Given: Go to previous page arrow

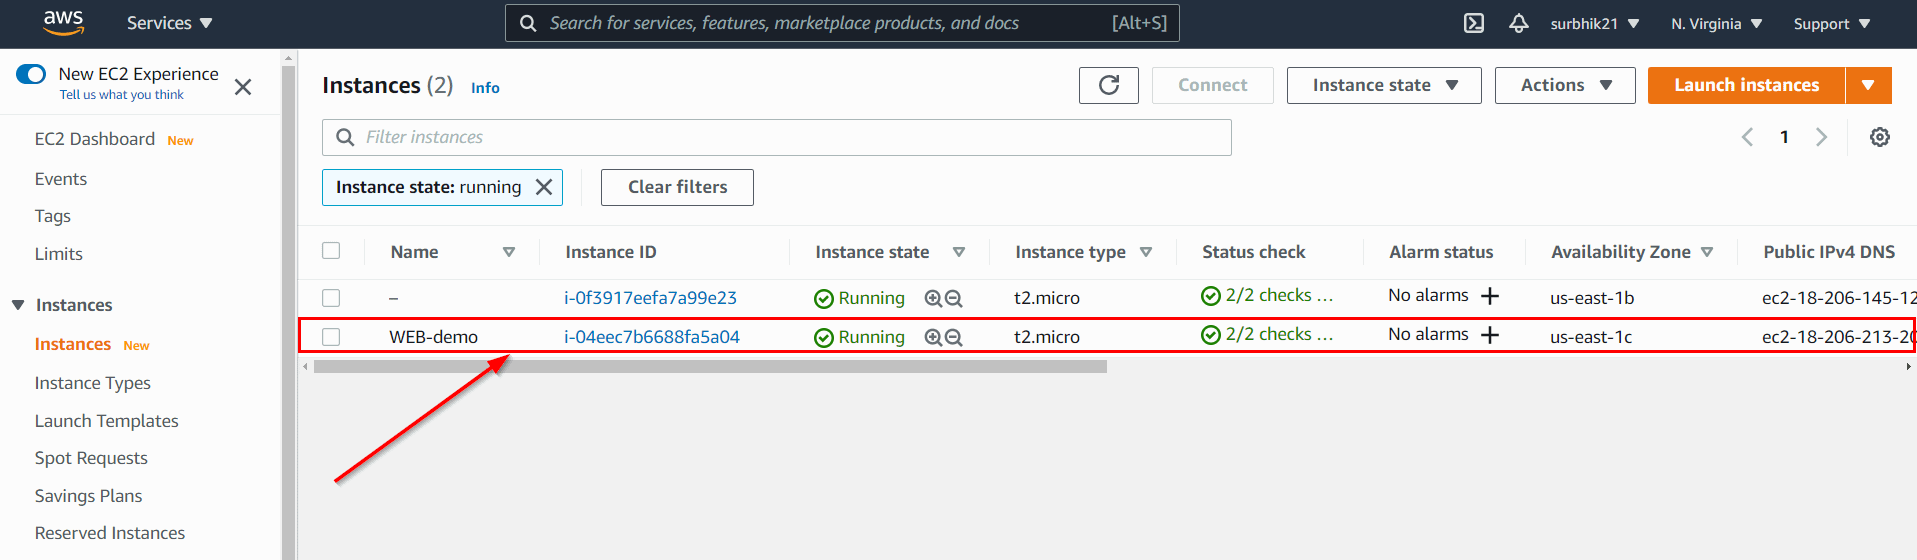Looking at the screenshot, I should pos(1747,137).
